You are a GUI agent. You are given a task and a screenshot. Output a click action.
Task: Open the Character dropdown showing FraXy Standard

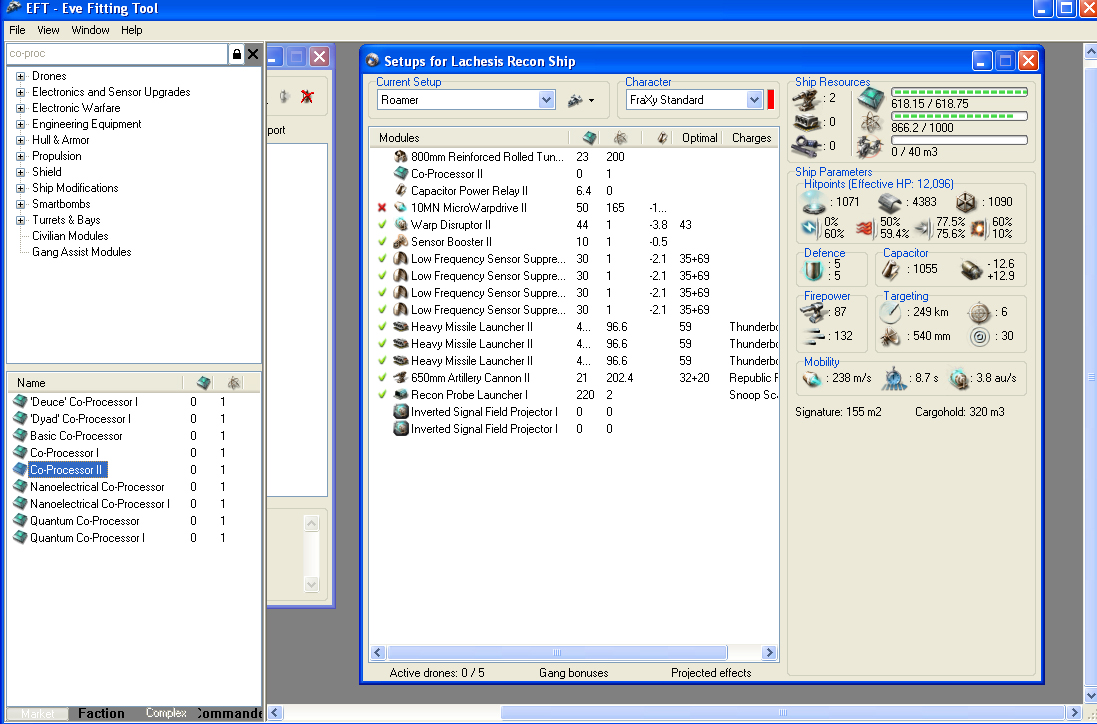(754, 100)
